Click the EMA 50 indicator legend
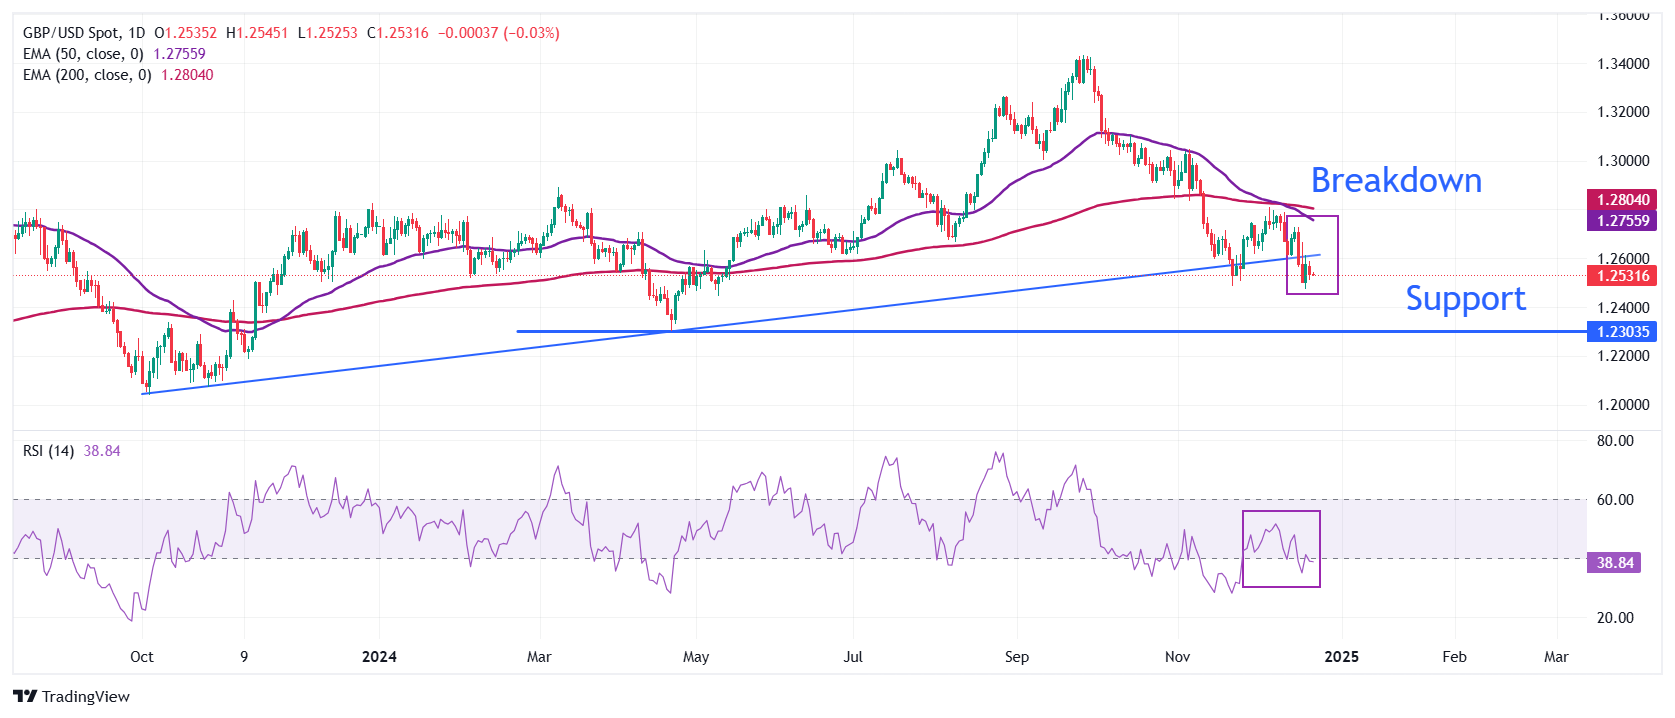This screenshot has height=718, width=1675. 83,54
